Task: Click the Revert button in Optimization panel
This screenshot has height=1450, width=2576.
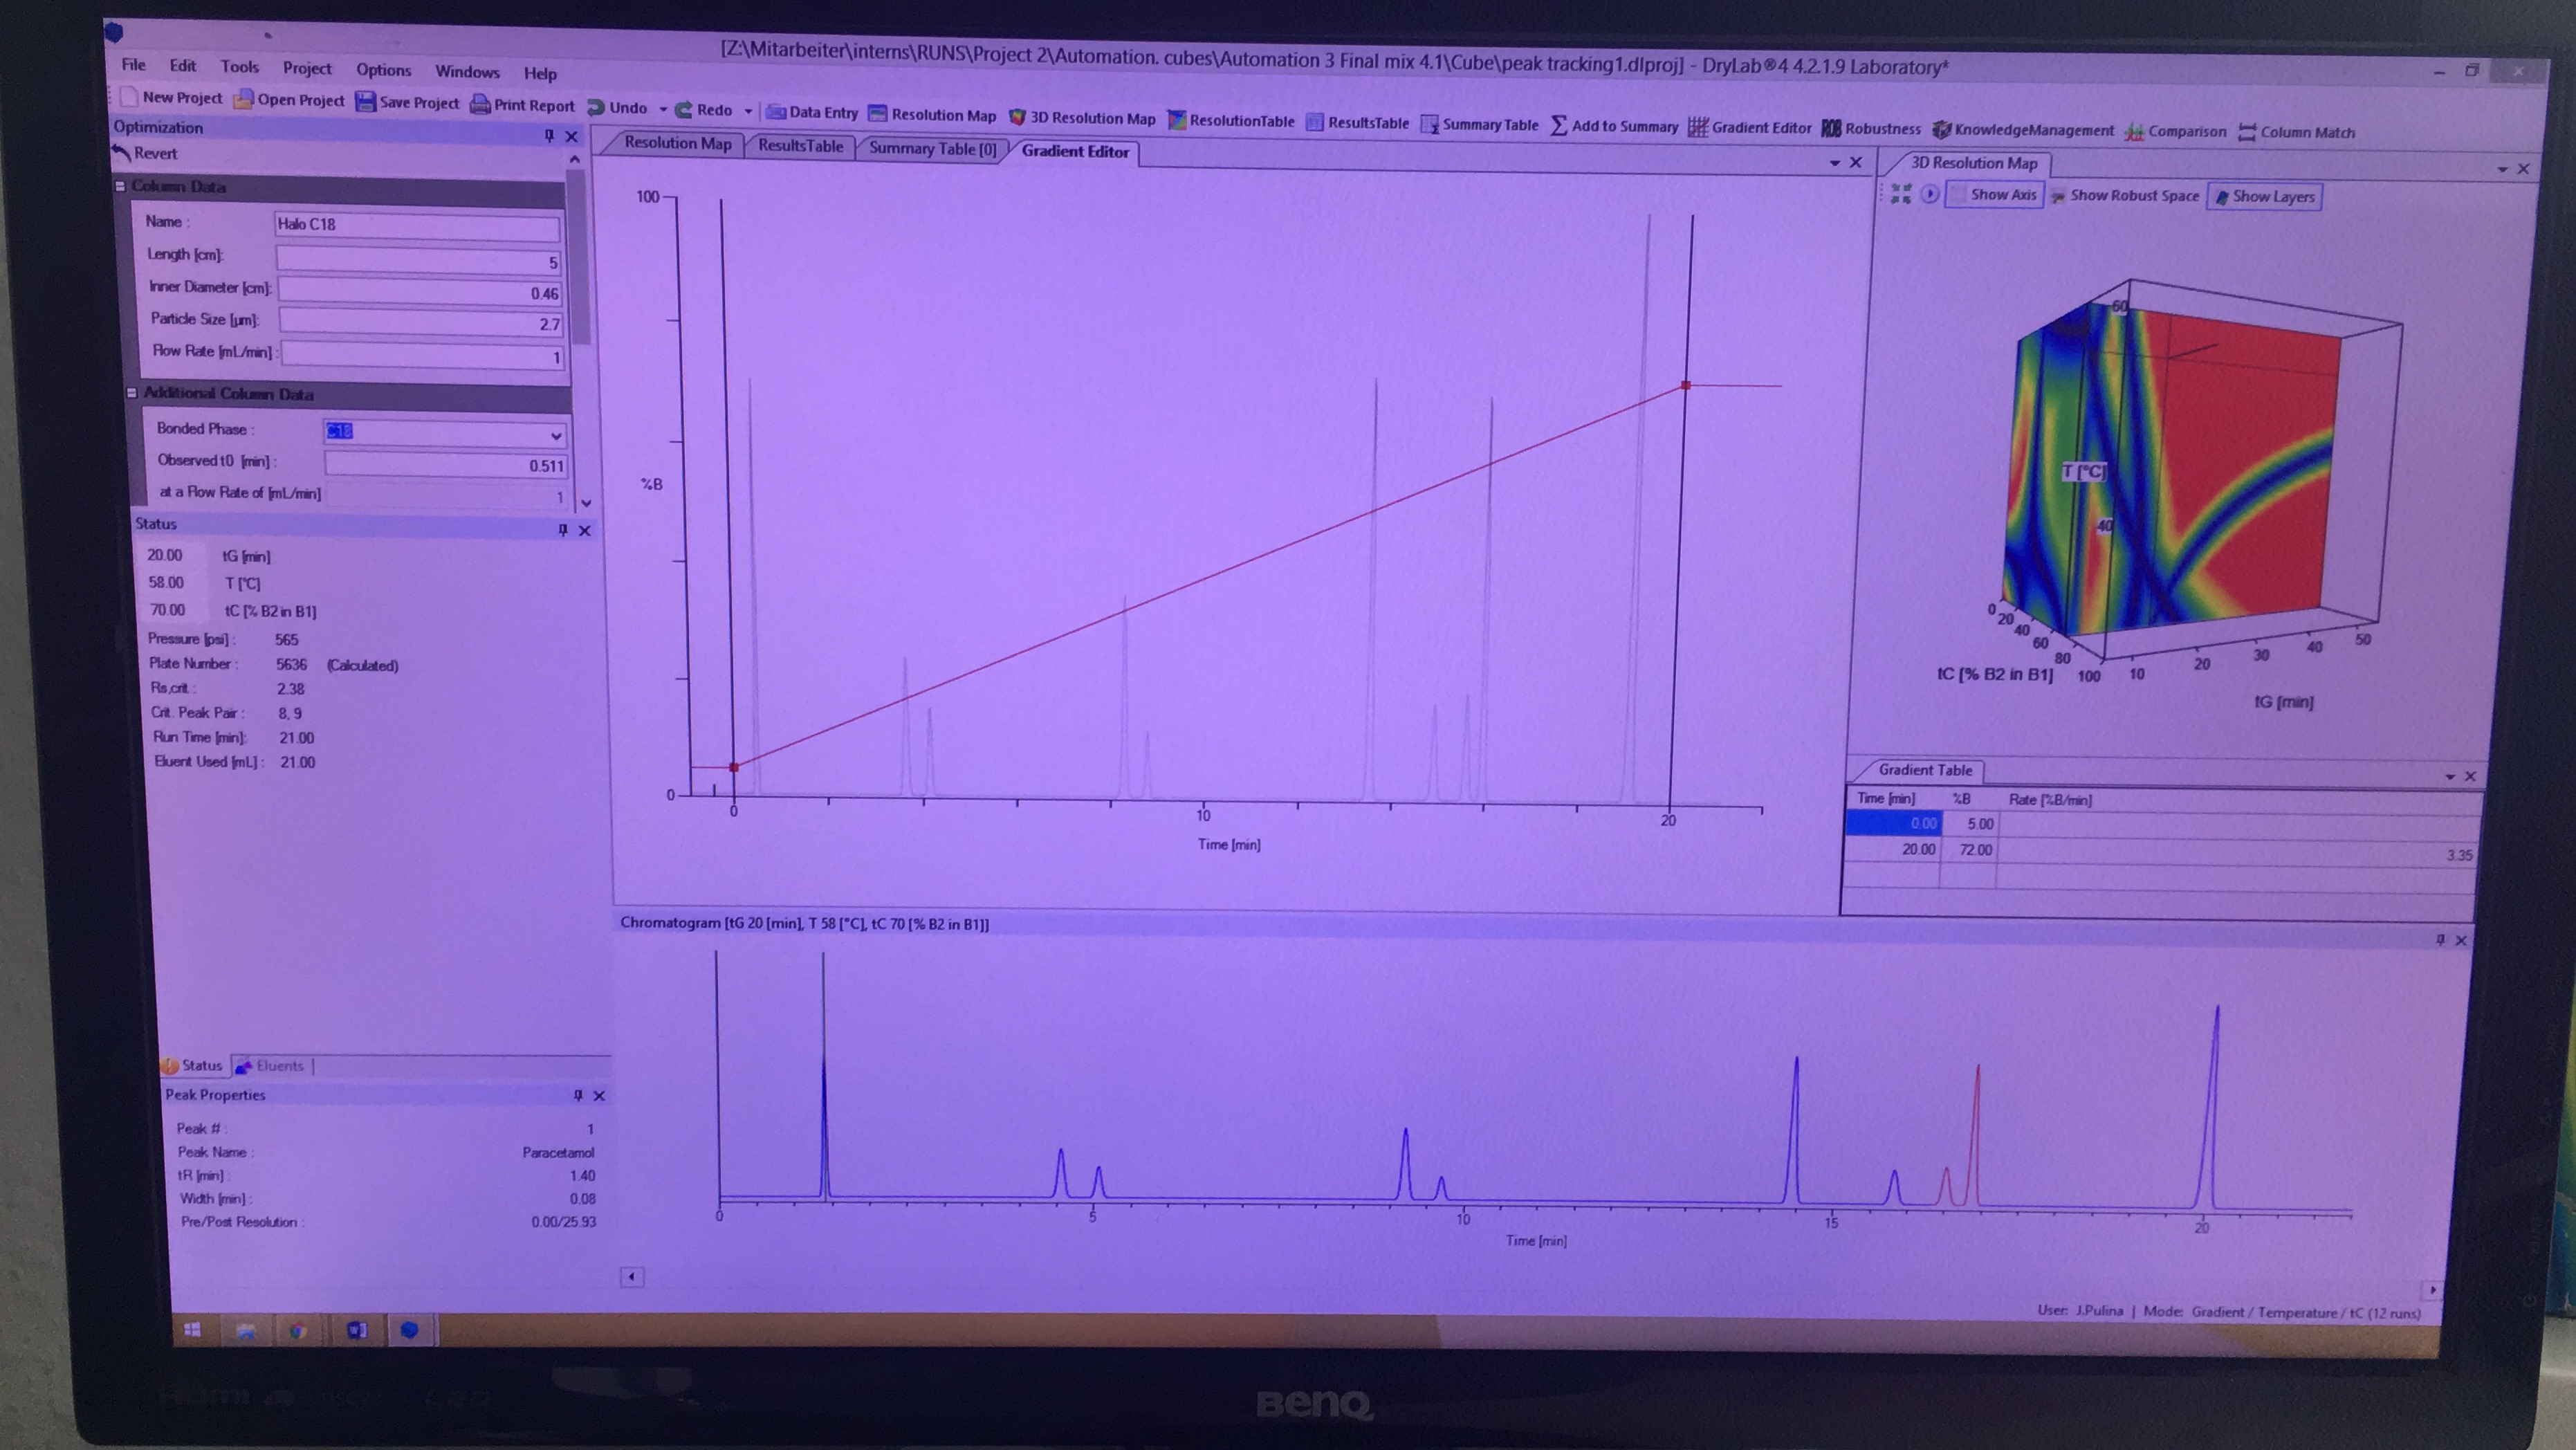Action: tap(145, 153)
